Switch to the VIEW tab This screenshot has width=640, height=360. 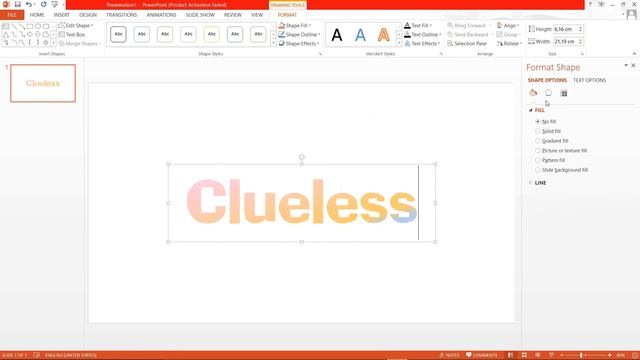click(x=257, y=15)
